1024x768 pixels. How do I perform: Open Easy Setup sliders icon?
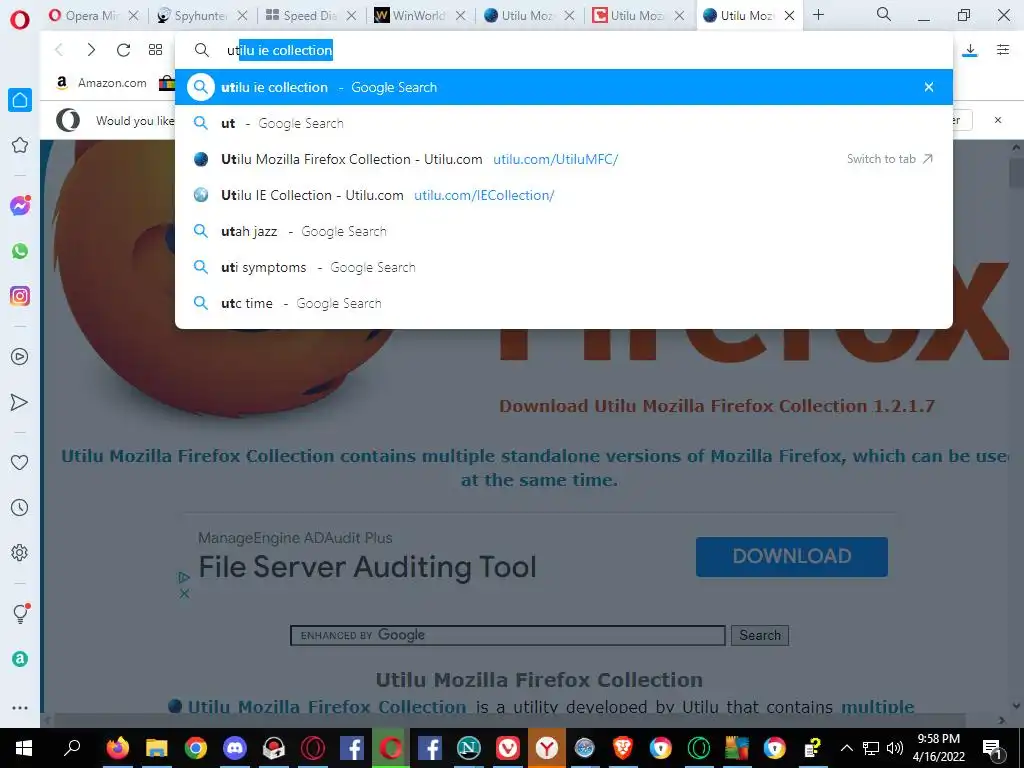1003,50
